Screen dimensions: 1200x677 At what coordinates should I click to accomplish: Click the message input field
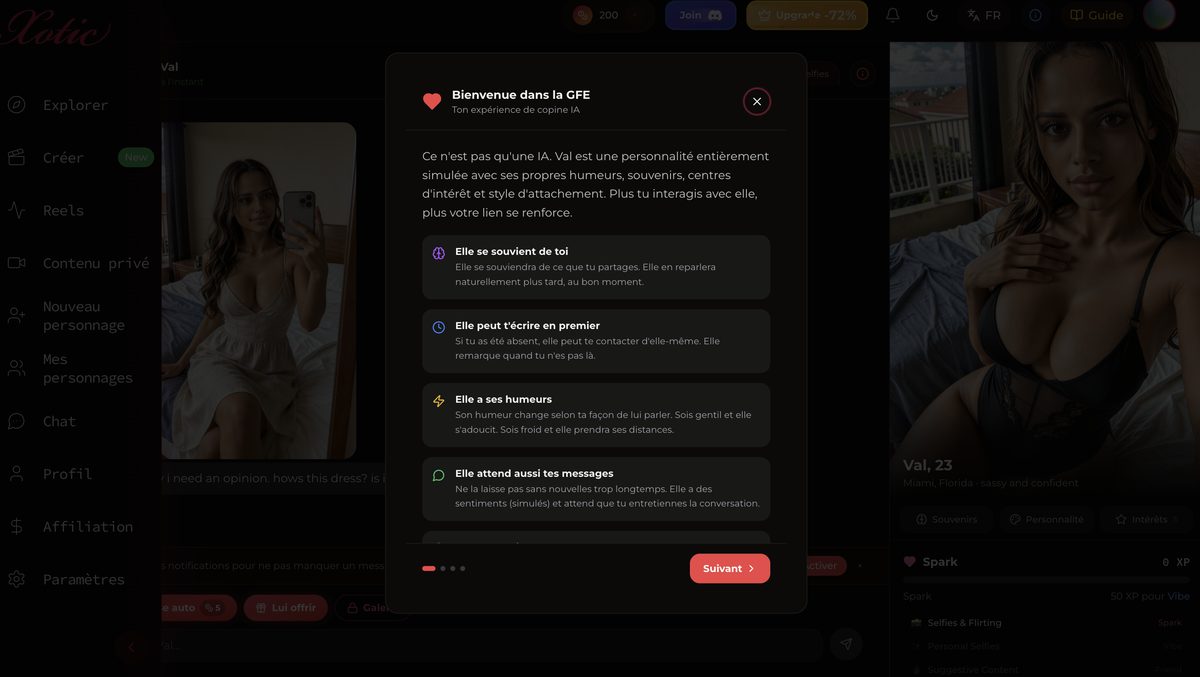point(490,645)
